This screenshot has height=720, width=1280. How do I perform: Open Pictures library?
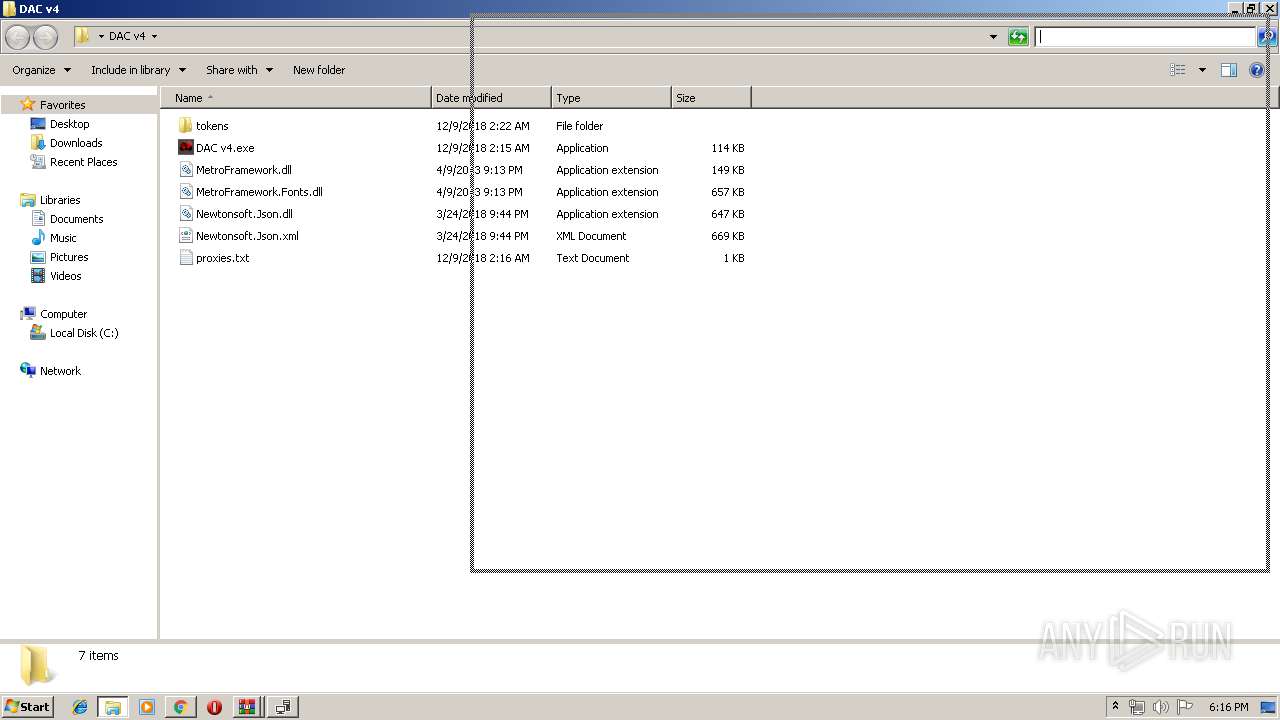tap(69, 257)
